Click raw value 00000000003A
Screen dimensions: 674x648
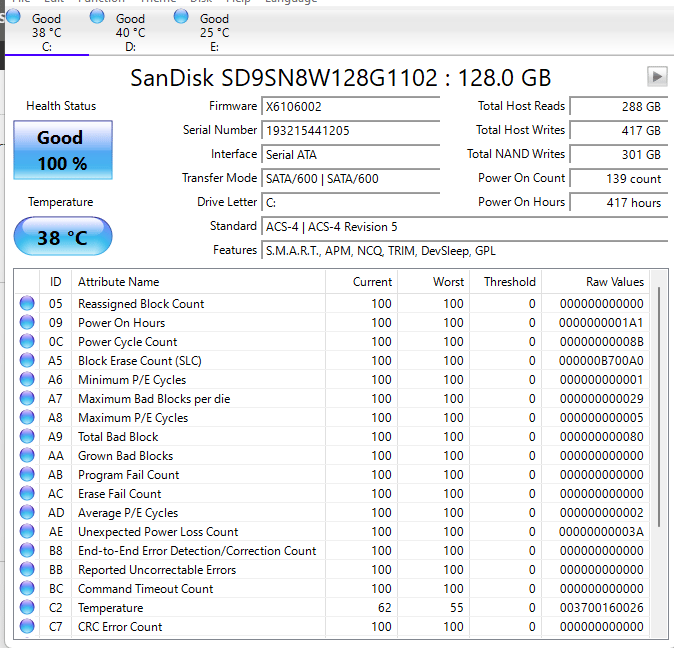click(x=601, y=532)
